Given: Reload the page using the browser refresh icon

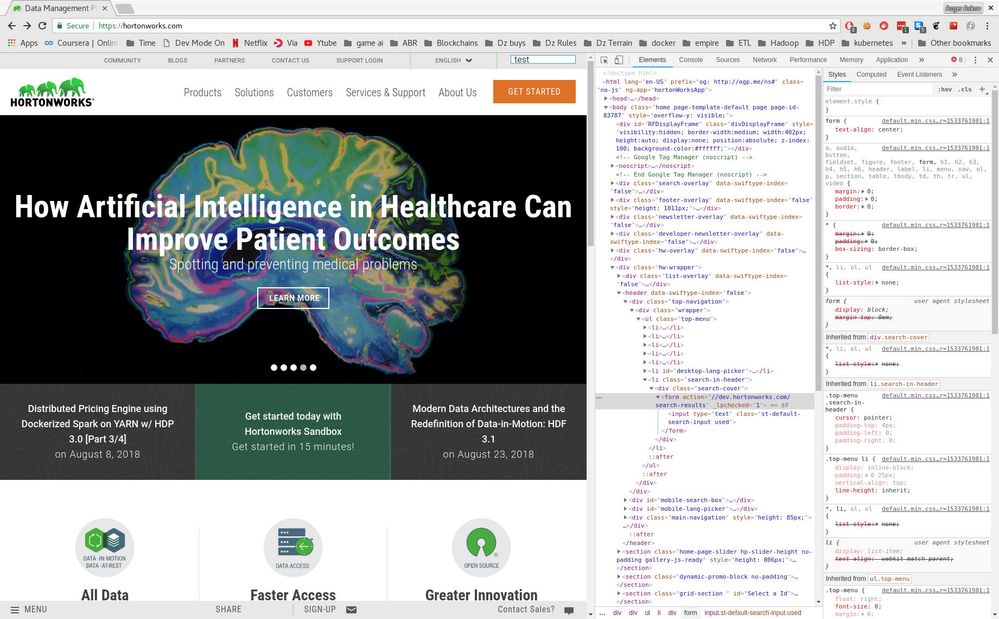Looking at the screenshot, I should click(x=44, y=26).
